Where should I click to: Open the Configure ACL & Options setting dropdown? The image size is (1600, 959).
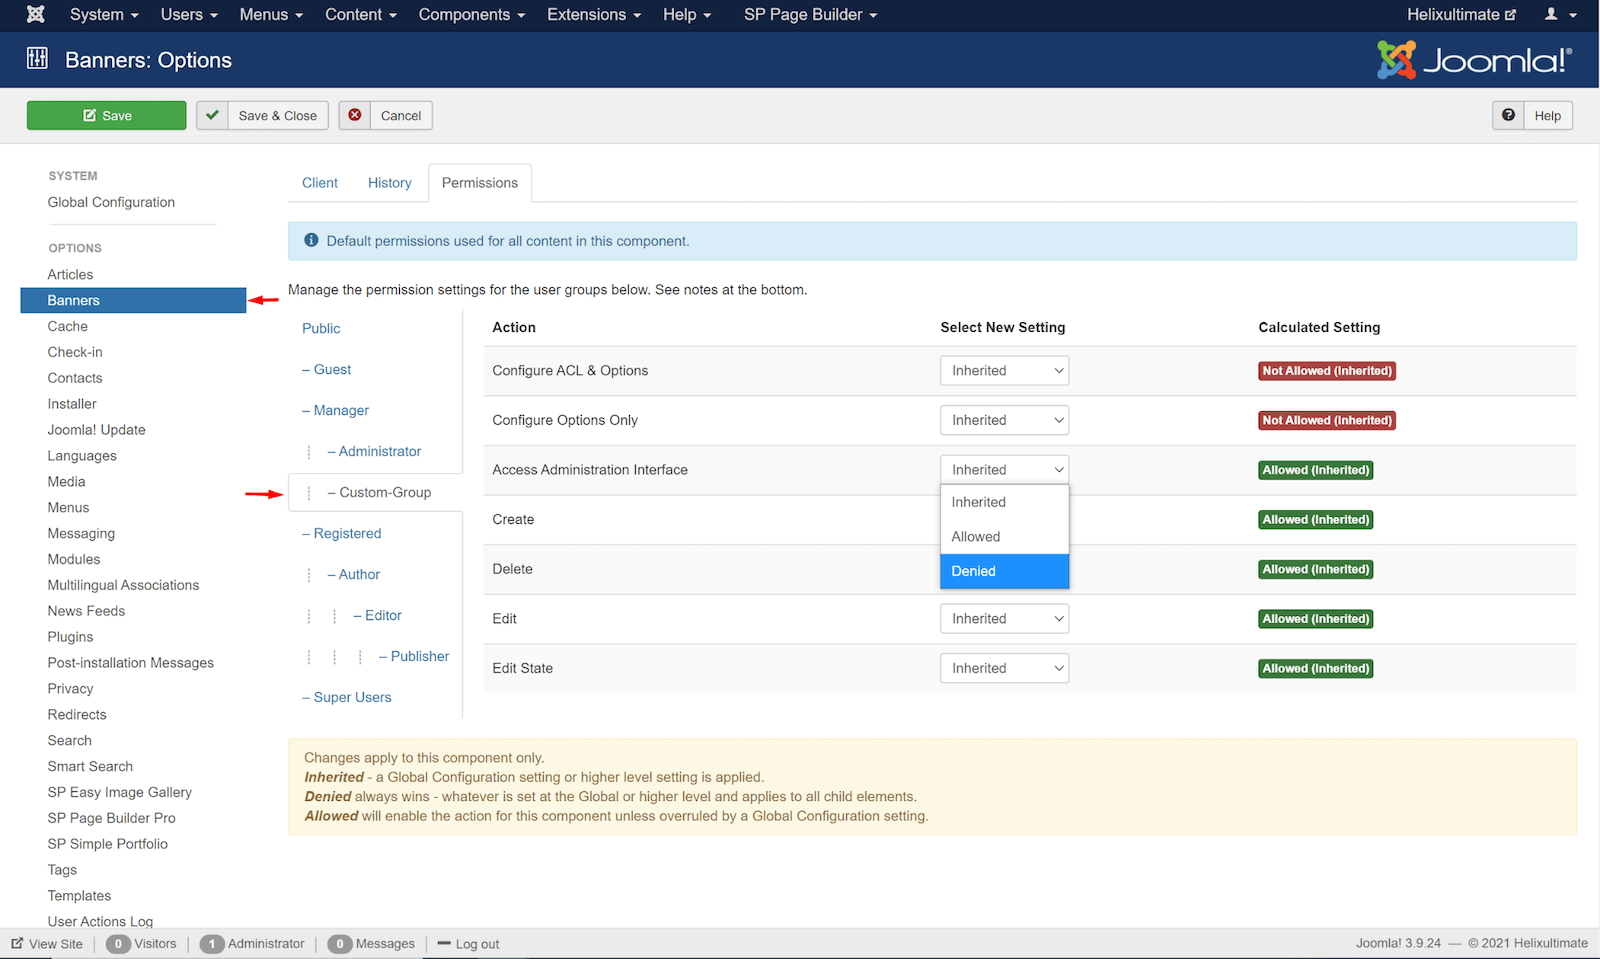(1004, 371)
